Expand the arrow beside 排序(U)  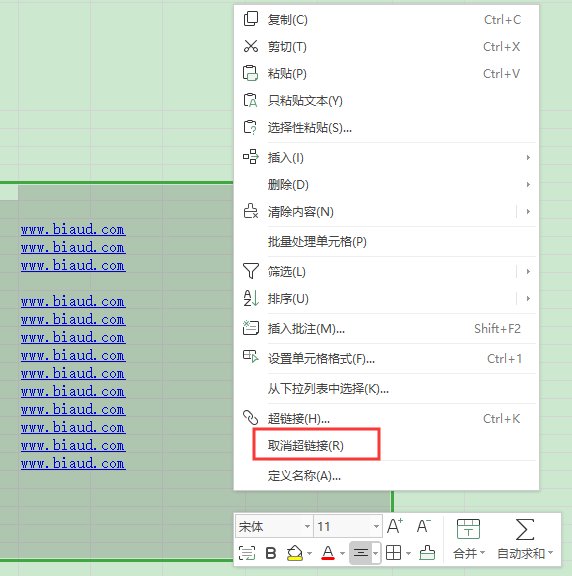point(528,298)
